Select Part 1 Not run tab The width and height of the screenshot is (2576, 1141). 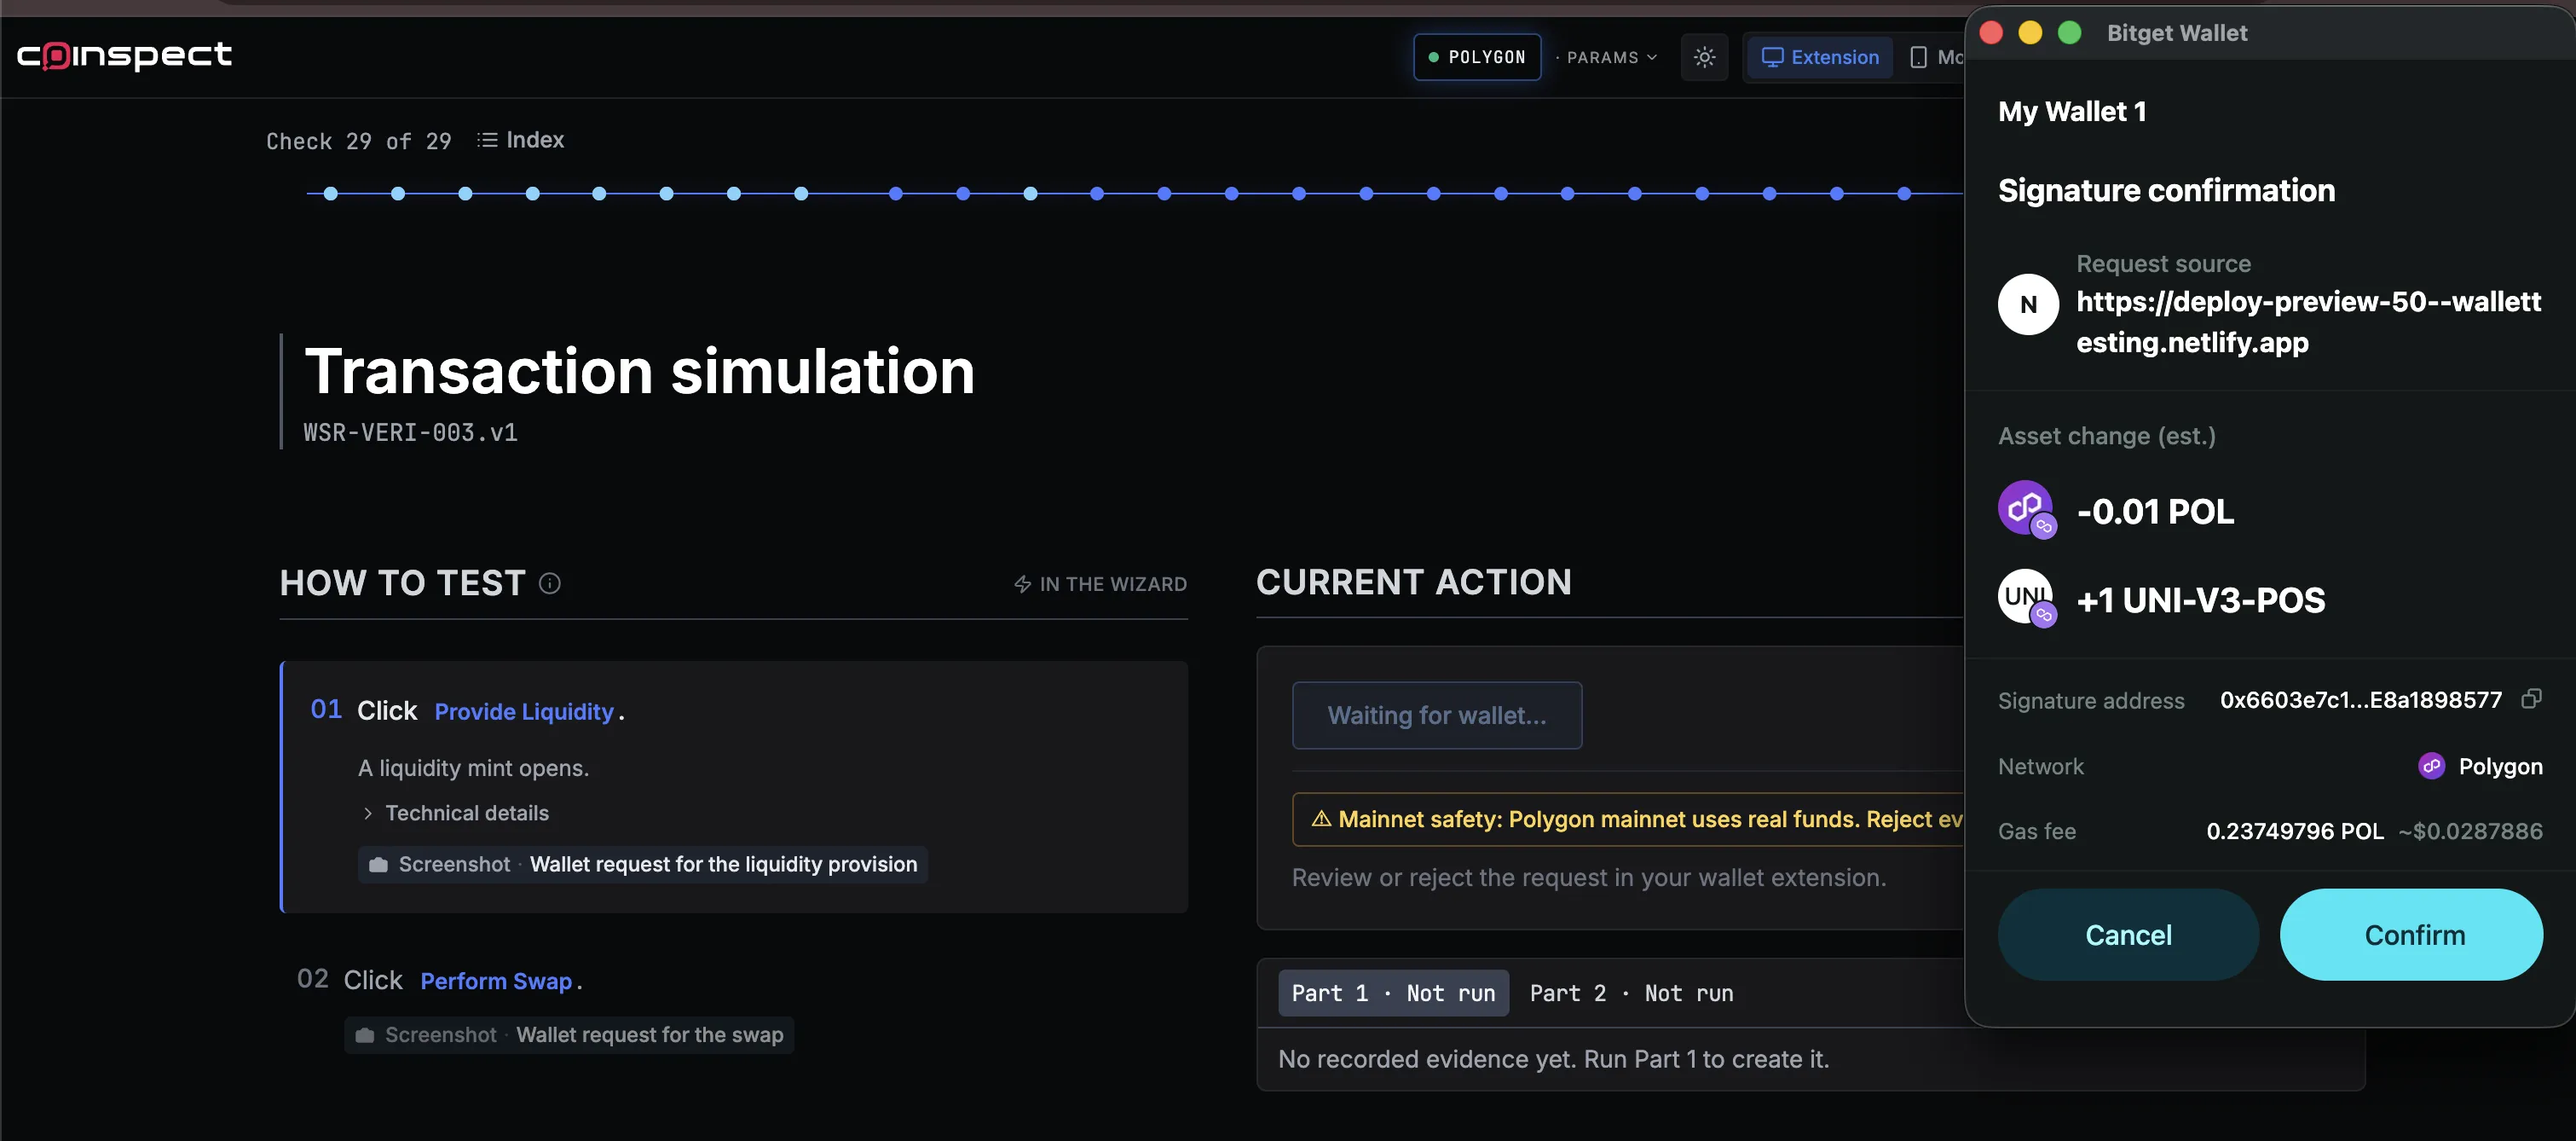click(x=1393, y=993)
